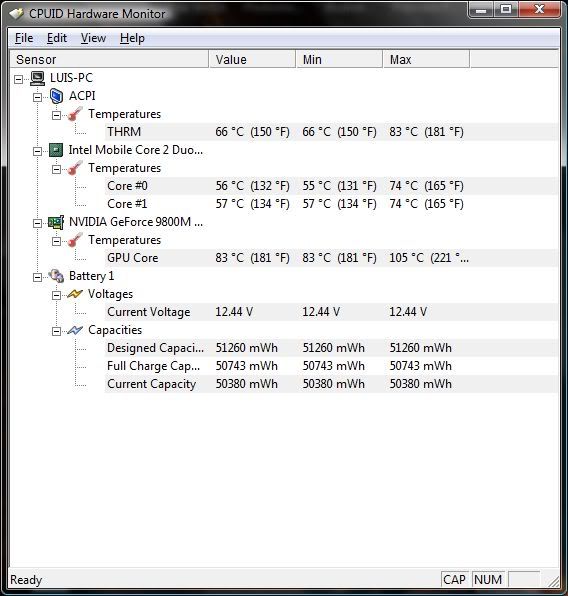Select the GPU Core row
568x596 pixels.
pos(331,258)
